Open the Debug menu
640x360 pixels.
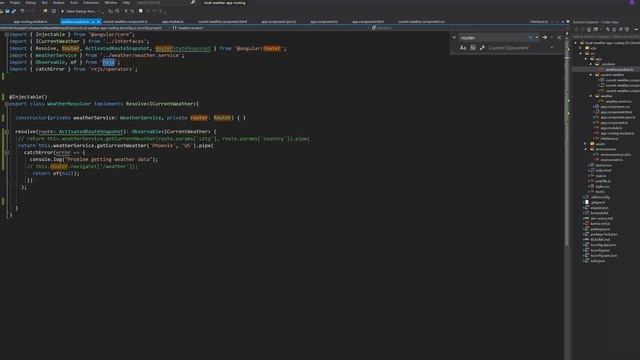pyautogui.click(x=31, y=2)
